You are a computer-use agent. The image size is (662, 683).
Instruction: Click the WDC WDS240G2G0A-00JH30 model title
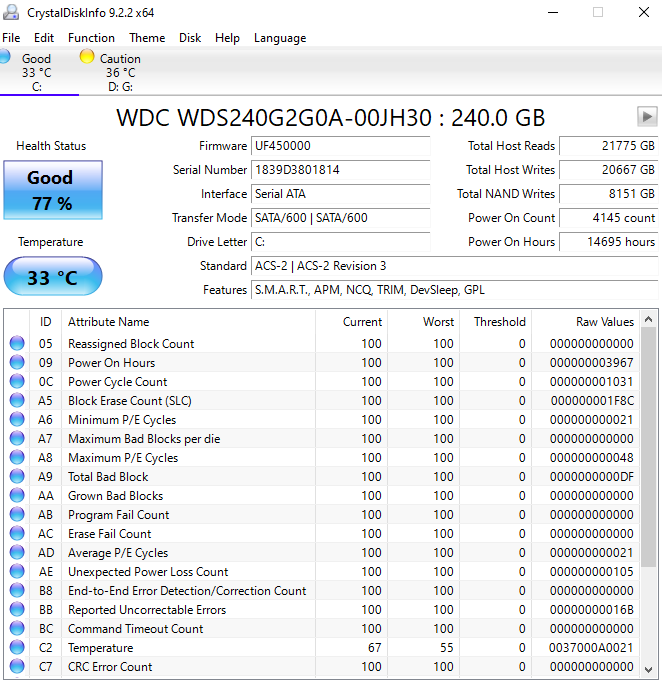[331, 118]
